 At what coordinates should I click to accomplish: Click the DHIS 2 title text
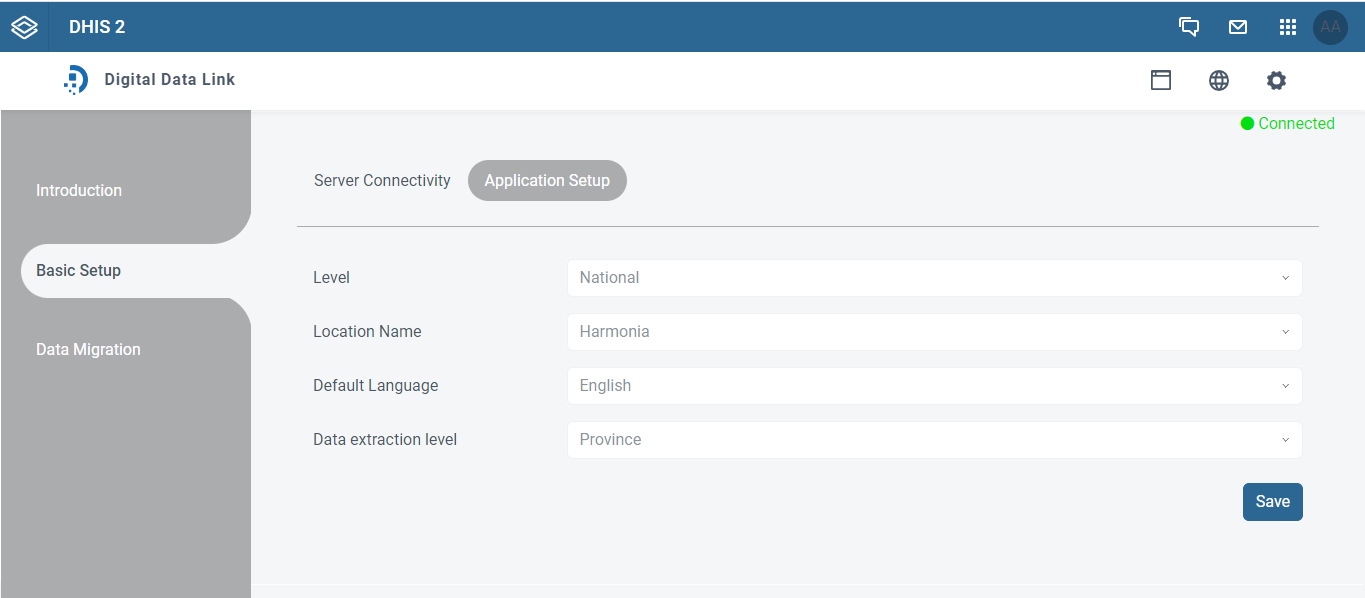(97, 27)
